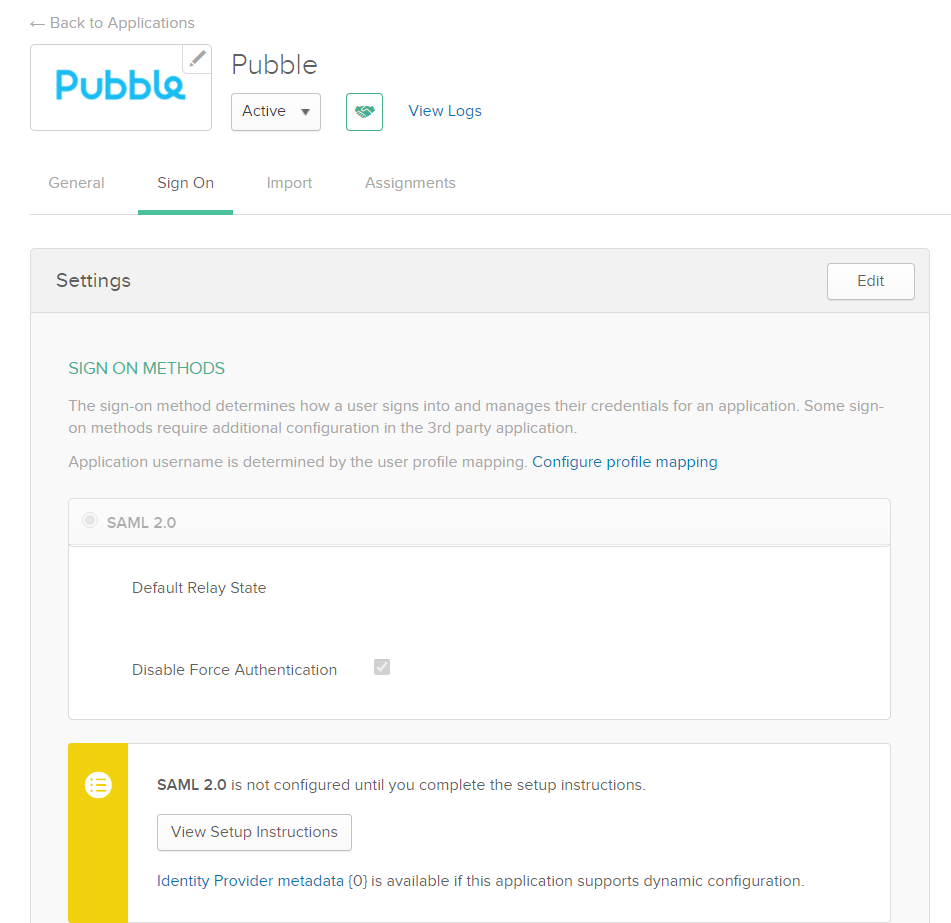Open Configure profile mapping link
Image resolution: width=951 pixels, height=923 pixels.
click(x=624, y=462)
